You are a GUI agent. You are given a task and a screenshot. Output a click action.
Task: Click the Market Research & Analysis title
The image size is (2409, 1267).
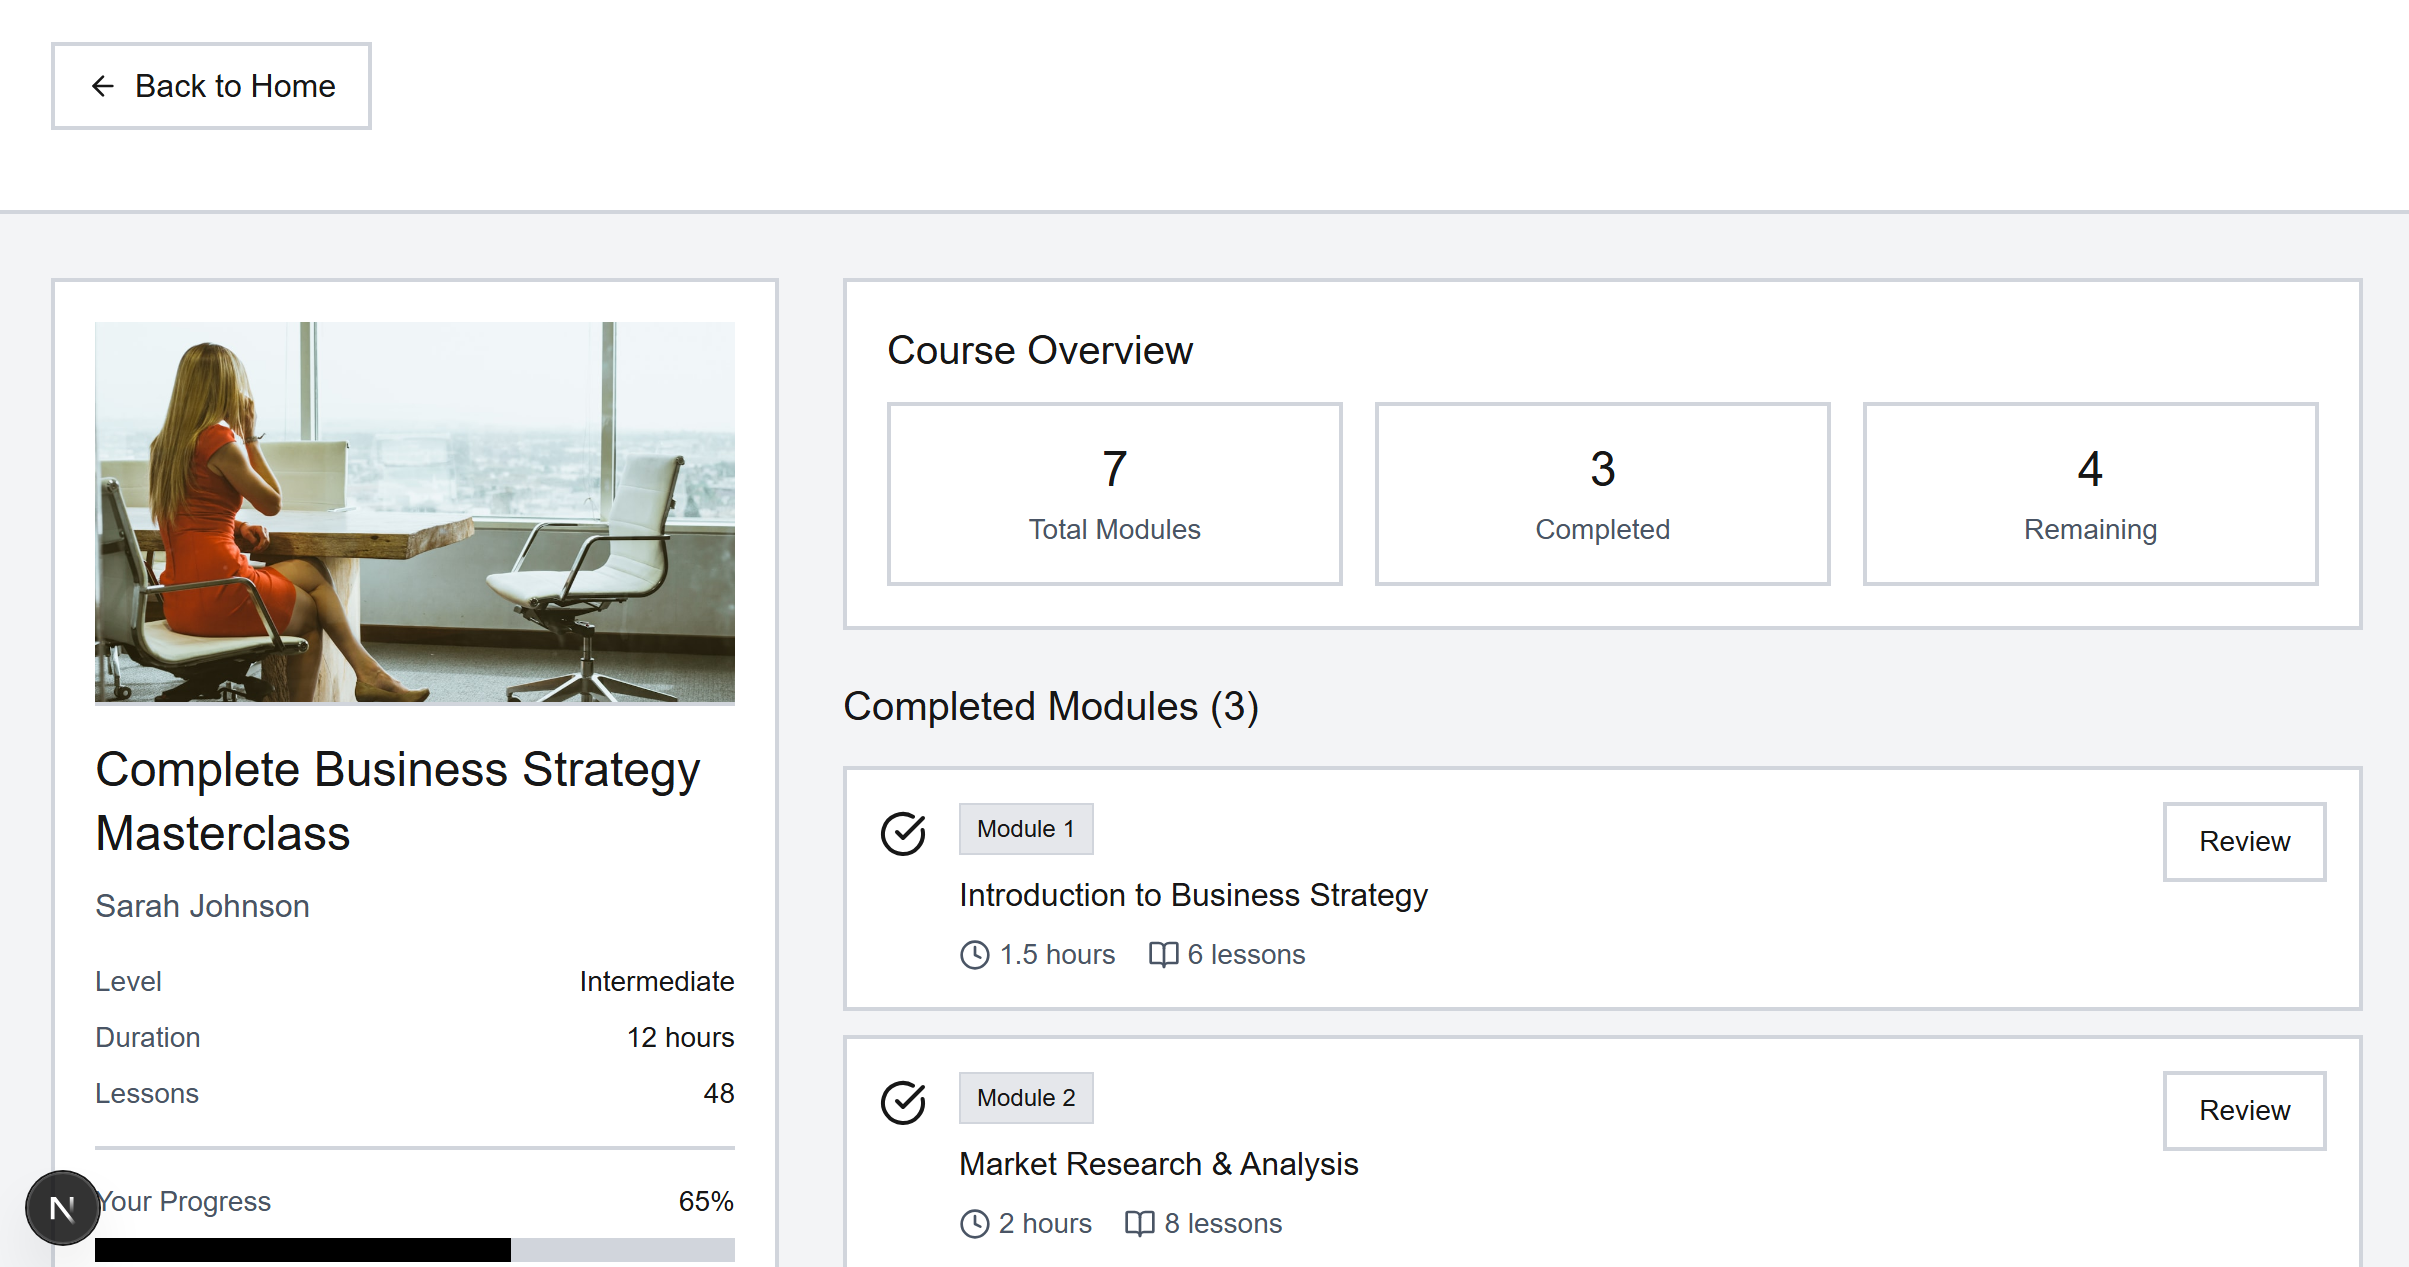click(1158, 1164)
